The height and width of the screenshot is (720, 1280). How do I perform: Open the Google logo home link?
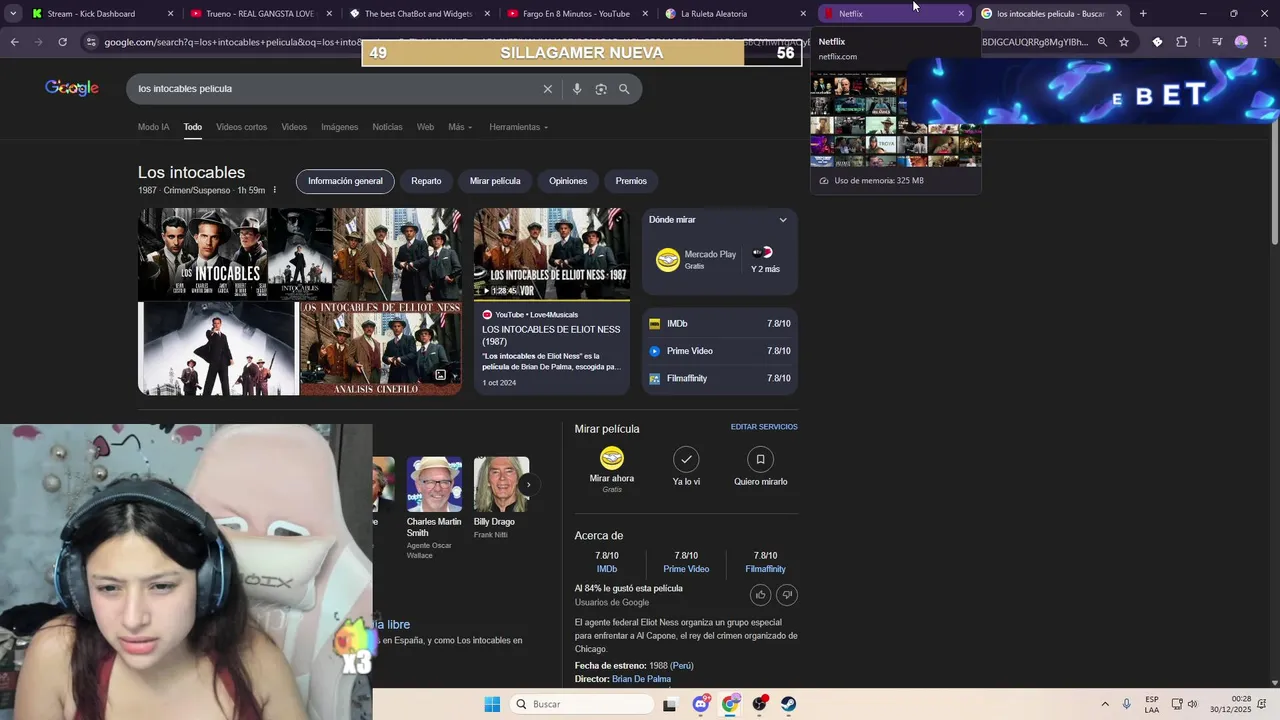coord(72,88)
